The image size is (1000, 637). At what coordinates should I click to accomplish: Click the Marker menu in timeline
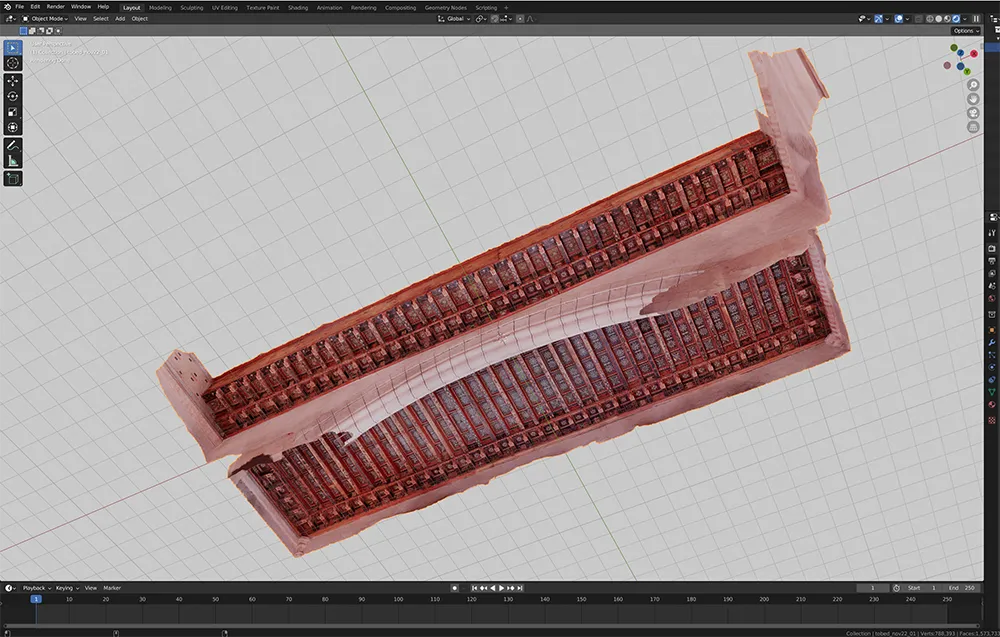click(x=112, y=588)
